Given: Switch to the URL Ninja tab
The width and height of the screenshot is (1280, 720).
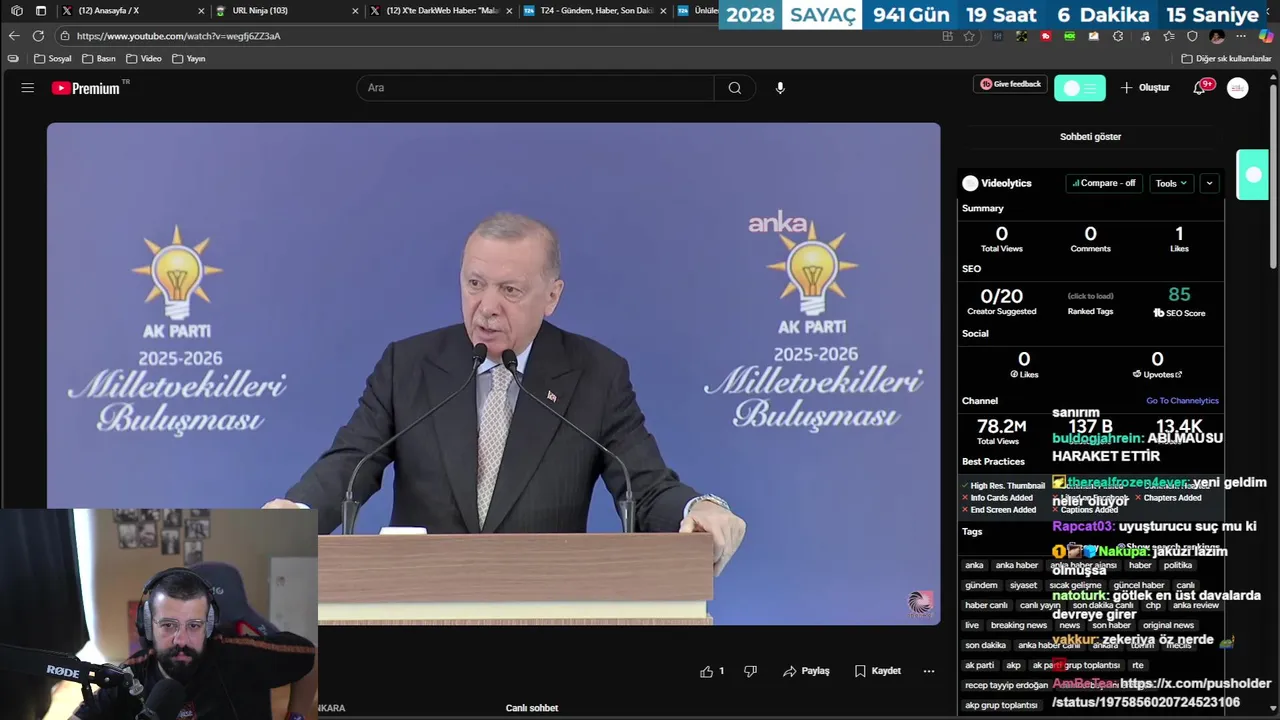Looking at the screenshot, I should tap(285, 11).
